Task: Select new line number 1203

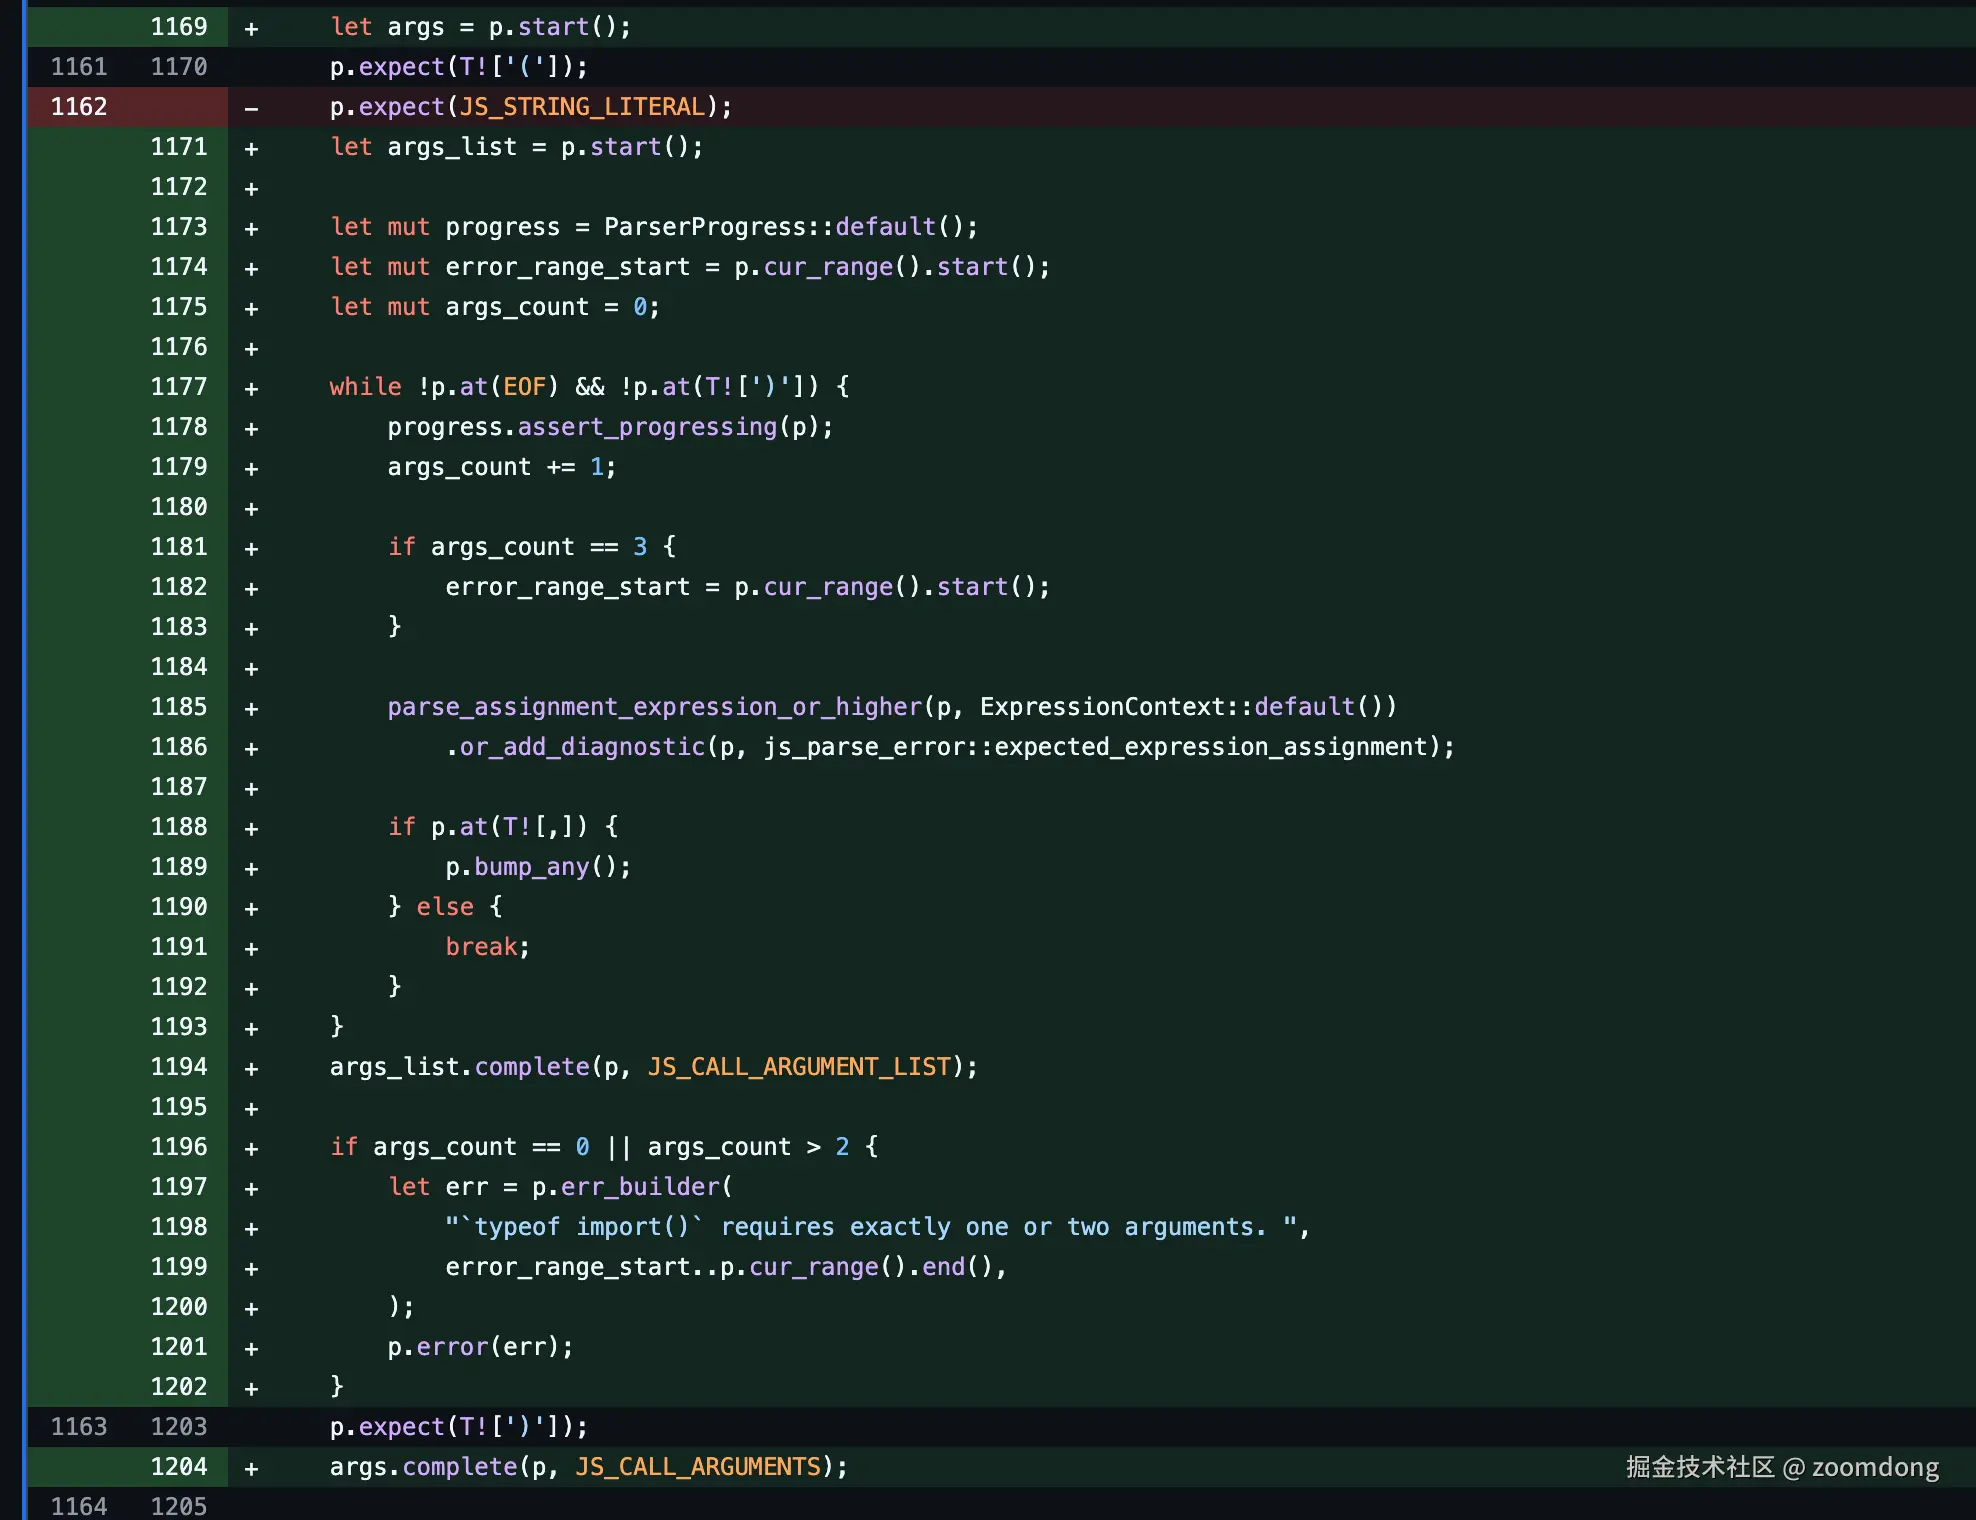Action: pos(179,1427)
